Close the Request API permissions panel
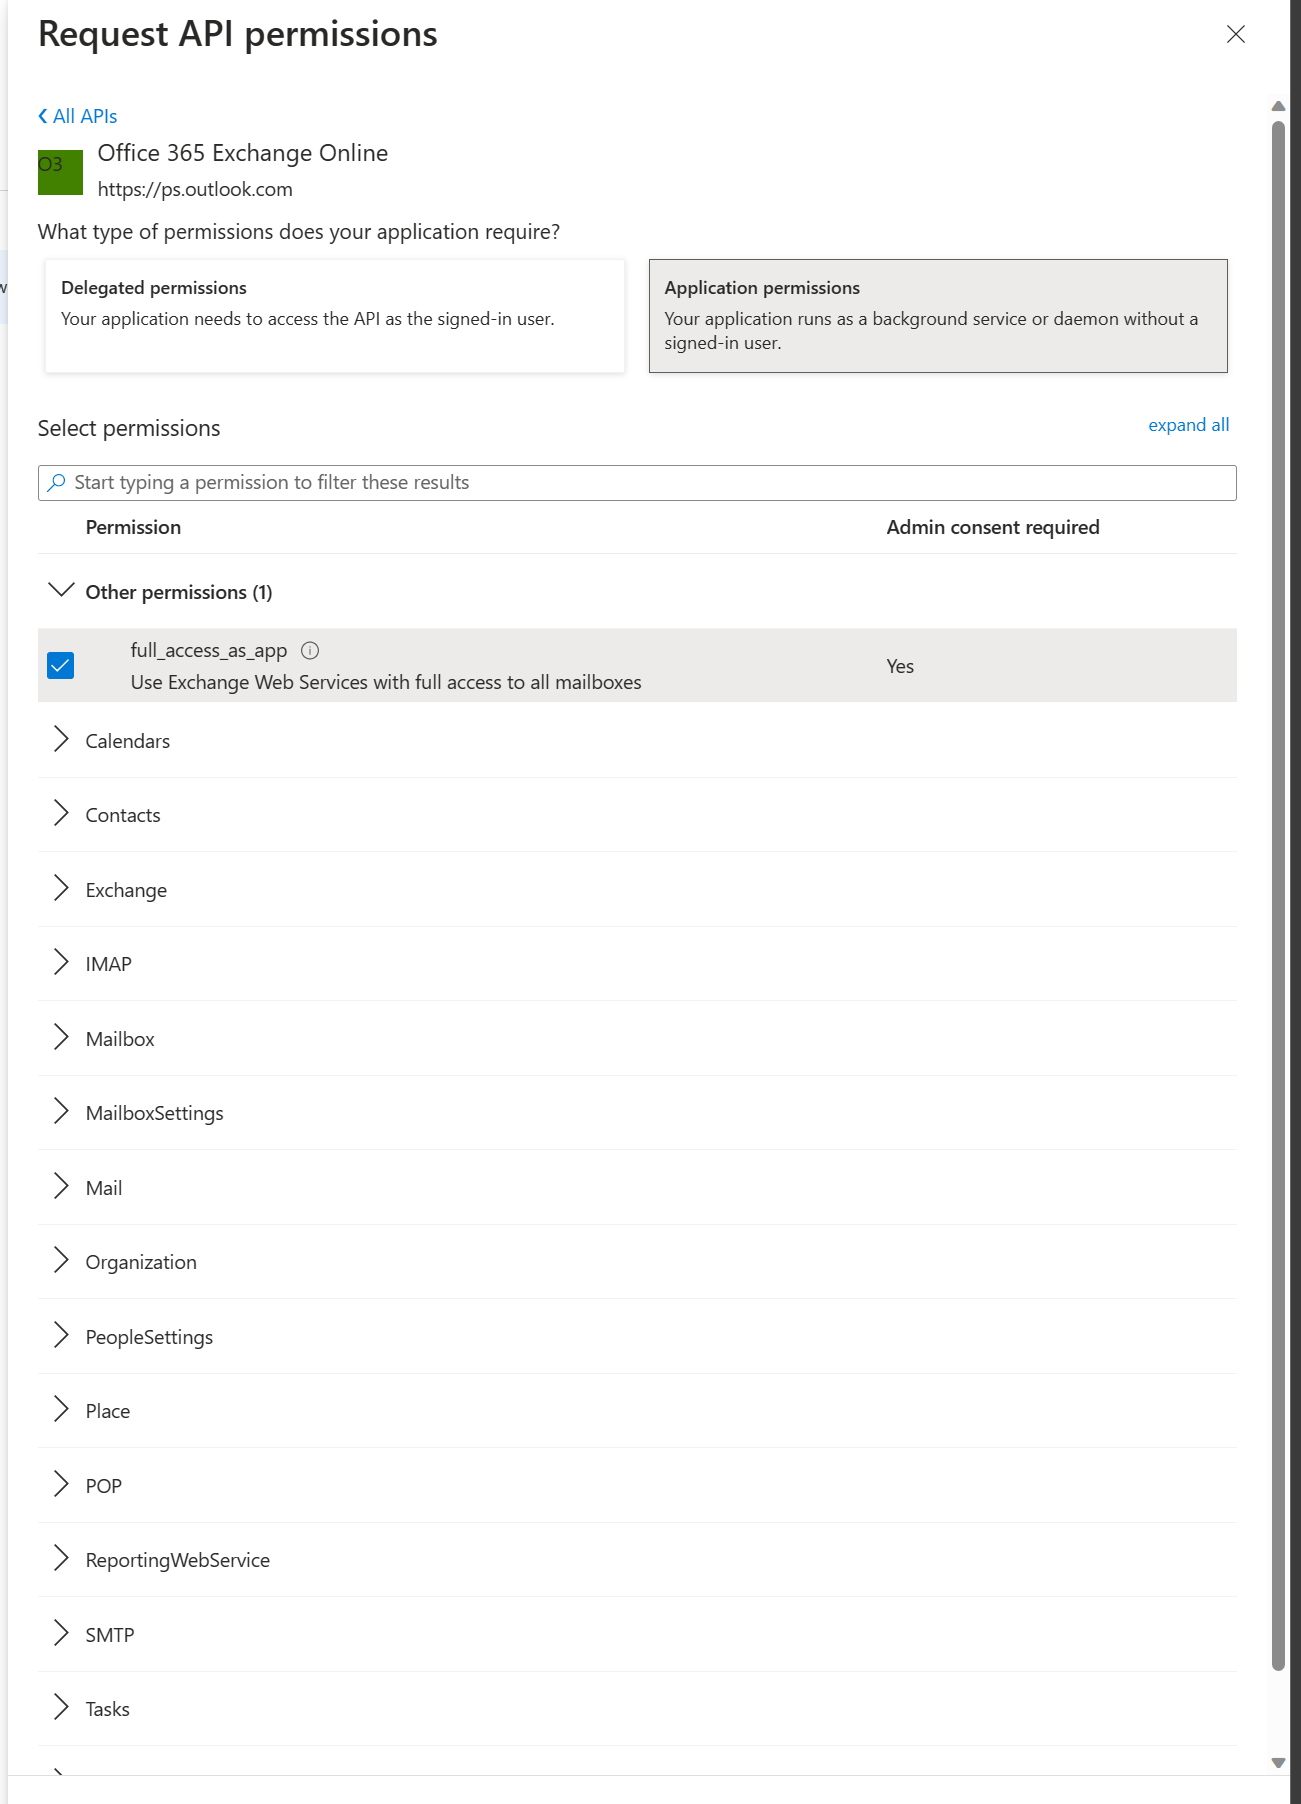This screenshot has width=1301, height=1804. tap(1236, 34)
